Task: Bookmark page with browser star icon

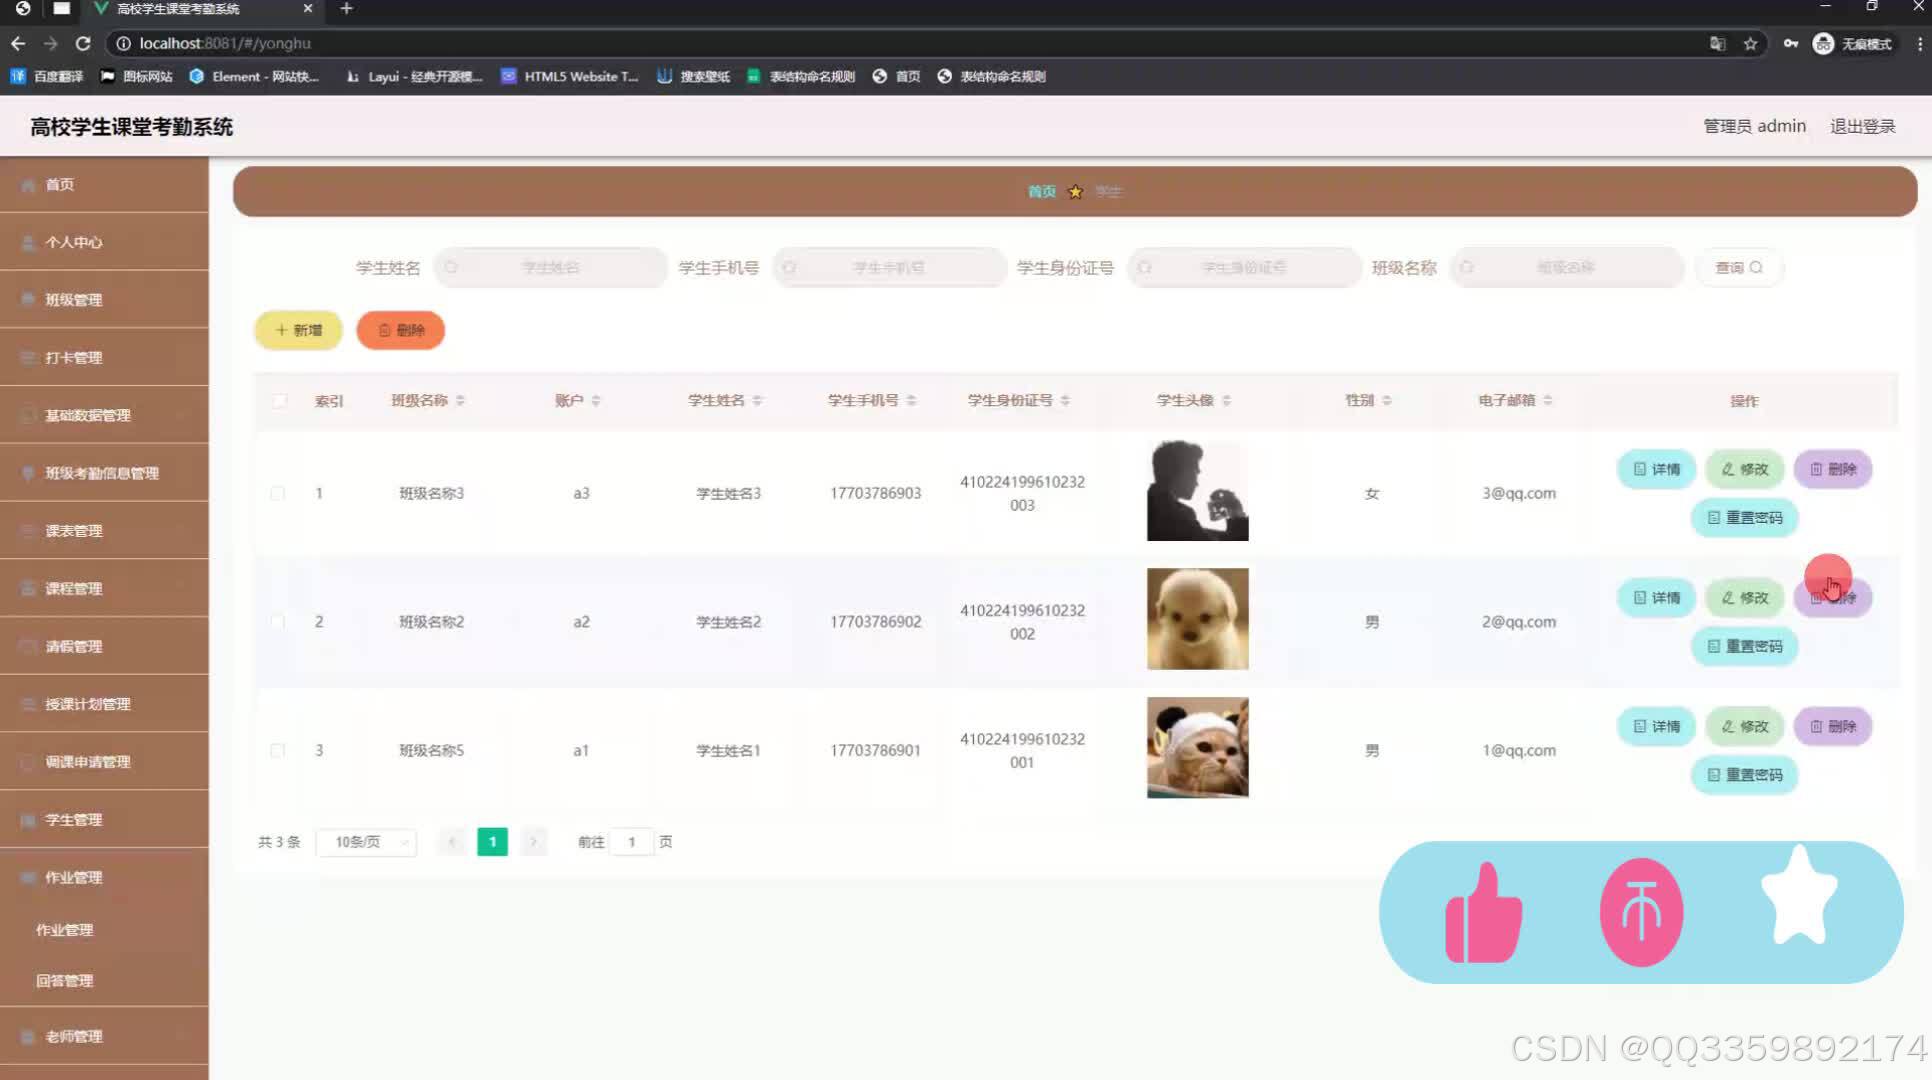Action: point(1750,44)
